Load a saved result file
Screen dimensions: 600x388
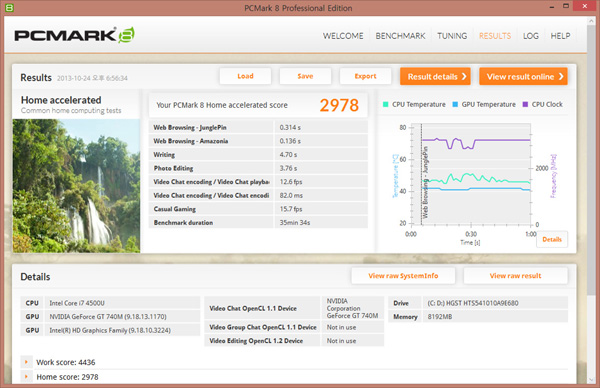(245, 76)
